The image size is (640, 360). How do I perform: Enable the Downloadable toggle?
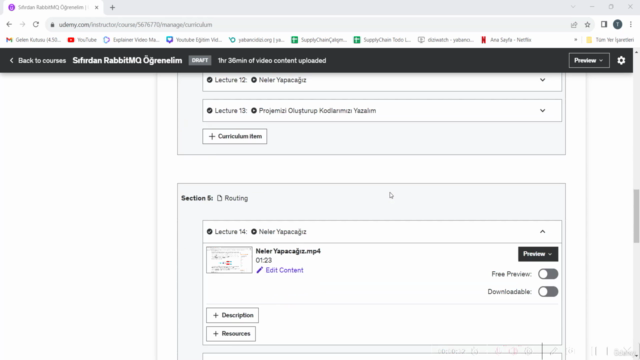pyautogui.click(x=548, y=291)
